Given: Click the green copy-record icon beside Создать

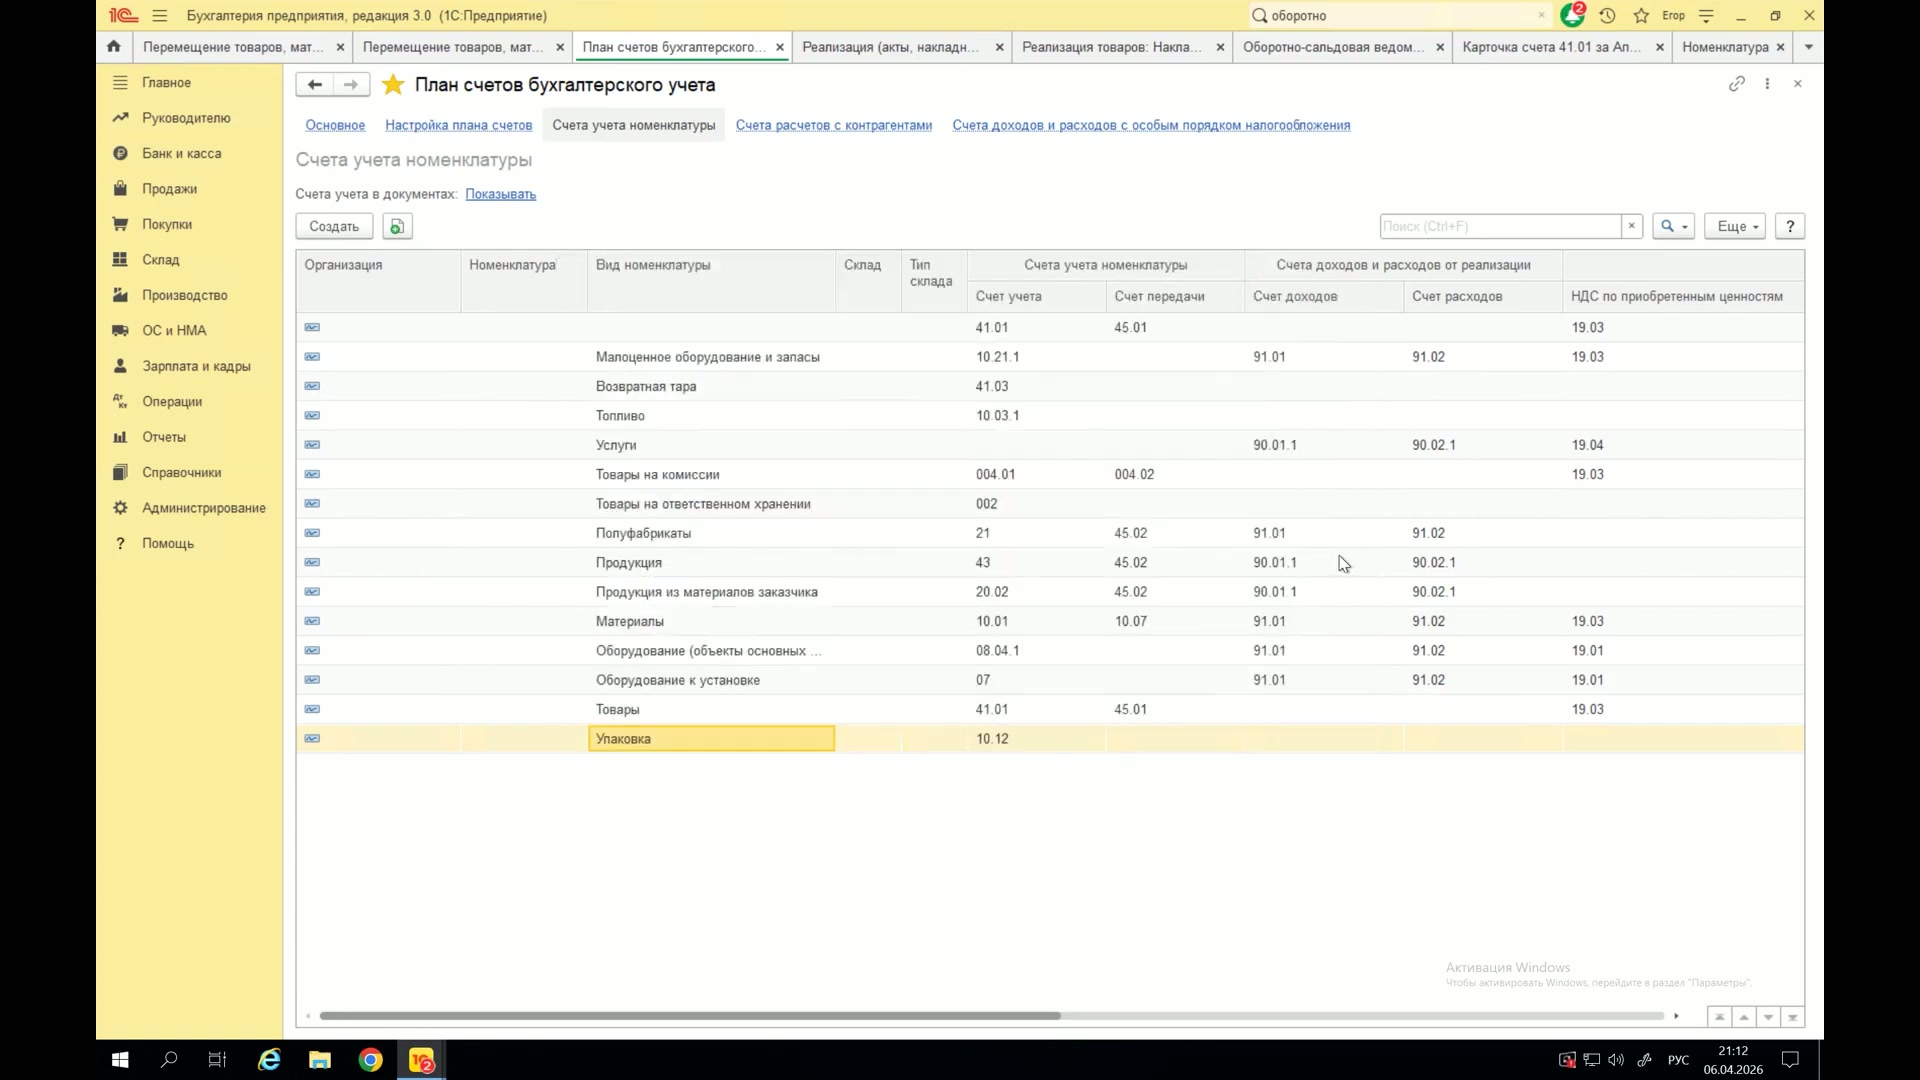Looking at the screenshot, I should coord(397,227).
